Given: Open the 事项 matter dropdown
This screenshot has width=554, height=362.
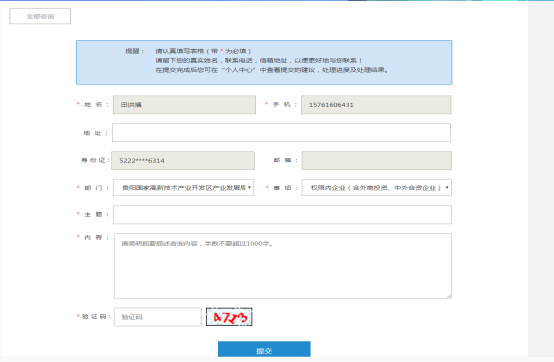Looking at the screenshot, I should (377, 188).
